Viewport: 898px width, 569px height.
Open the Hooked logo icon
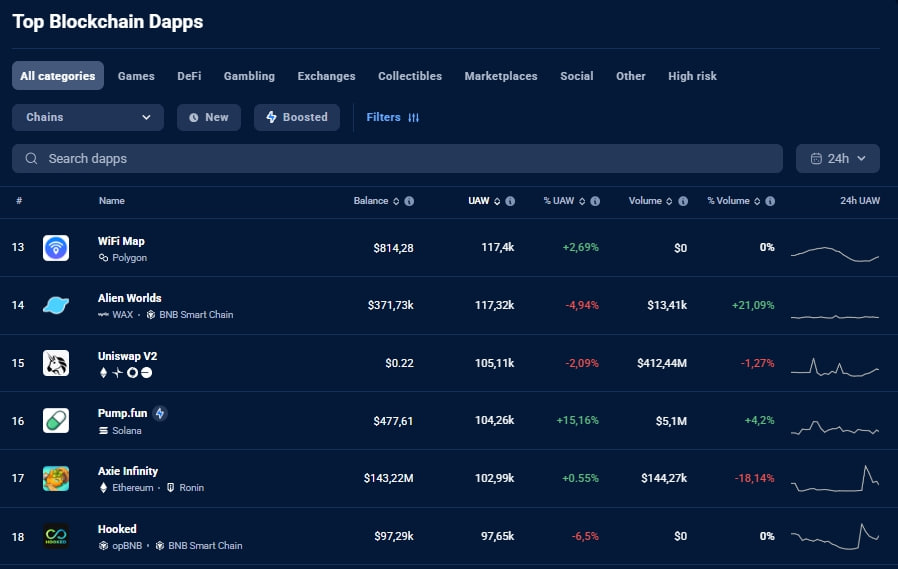(56, 536)
